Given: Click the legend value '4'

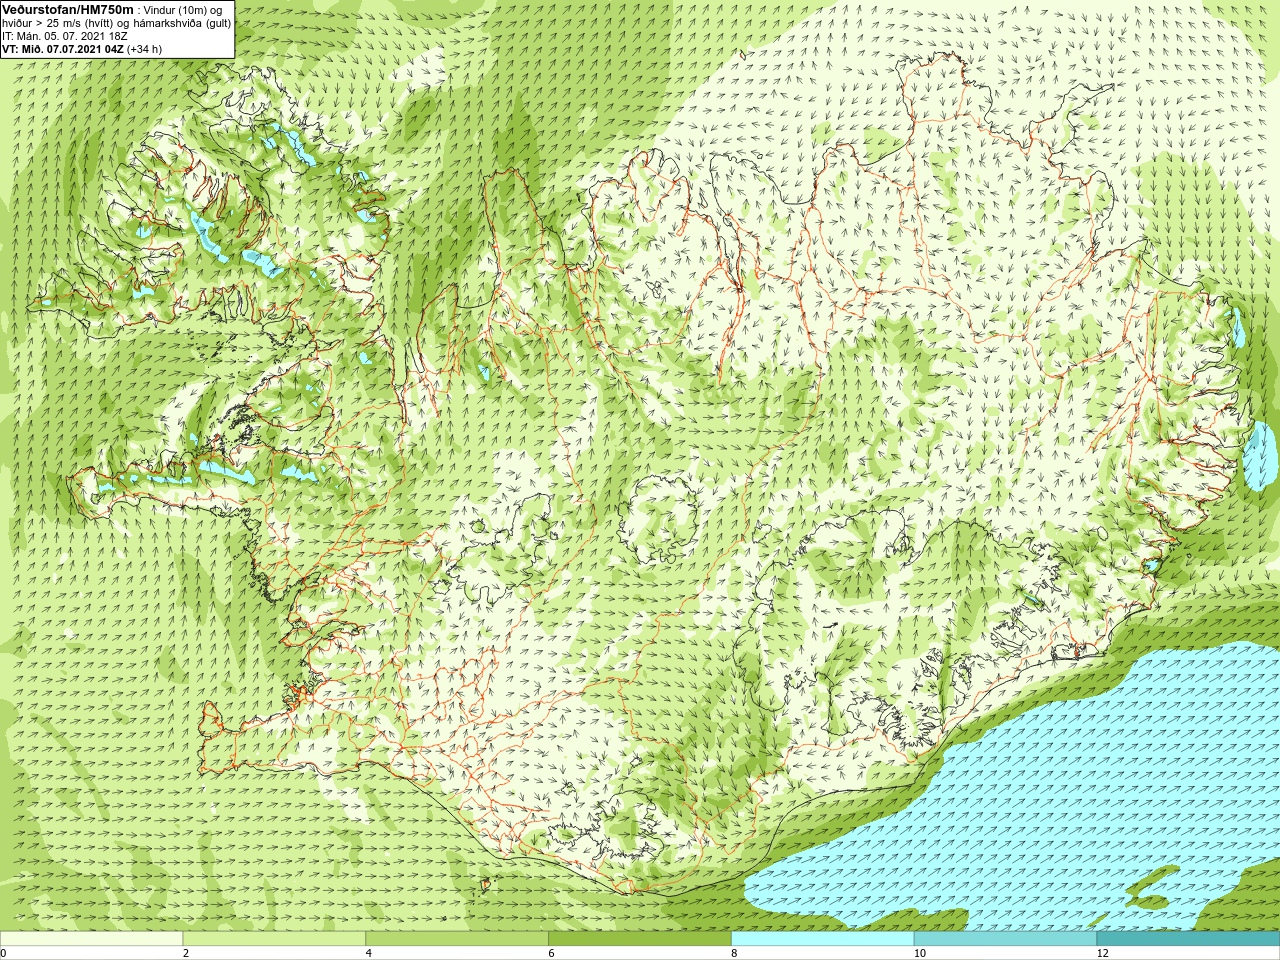Looking at the screenshot, I should (x=369, y=953).
